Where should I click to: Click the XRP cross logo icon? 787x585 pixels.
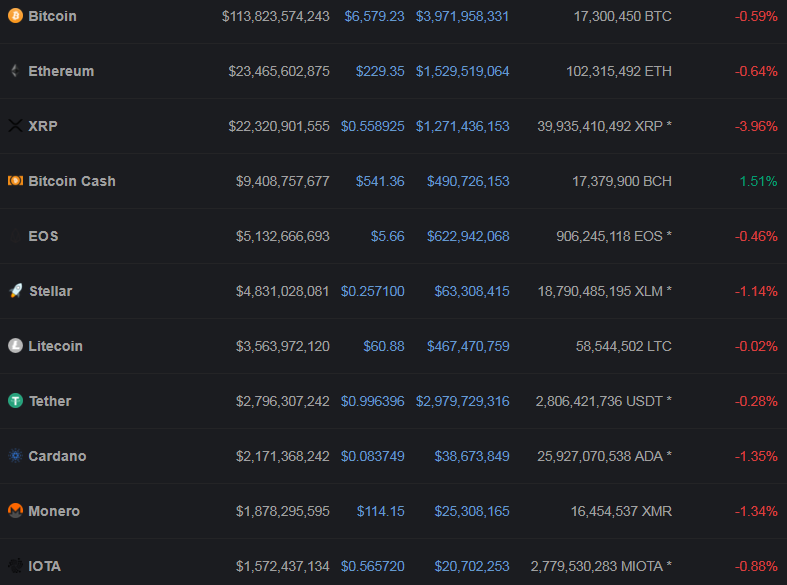click(x=16, y=126)
